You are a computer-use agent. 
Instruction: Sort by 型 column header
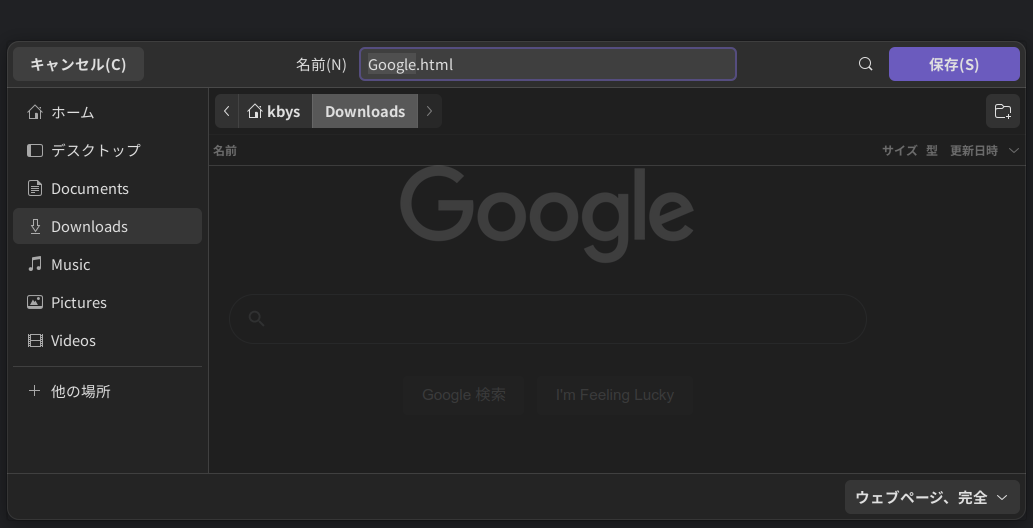click(932, 151)
